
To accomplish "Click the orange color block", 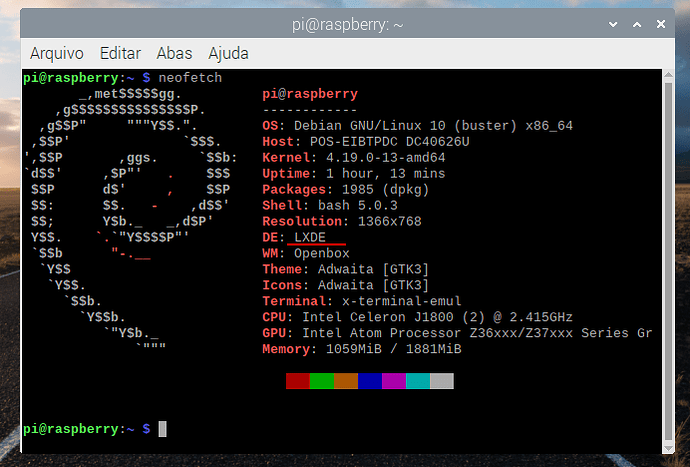I will point(345,381).
